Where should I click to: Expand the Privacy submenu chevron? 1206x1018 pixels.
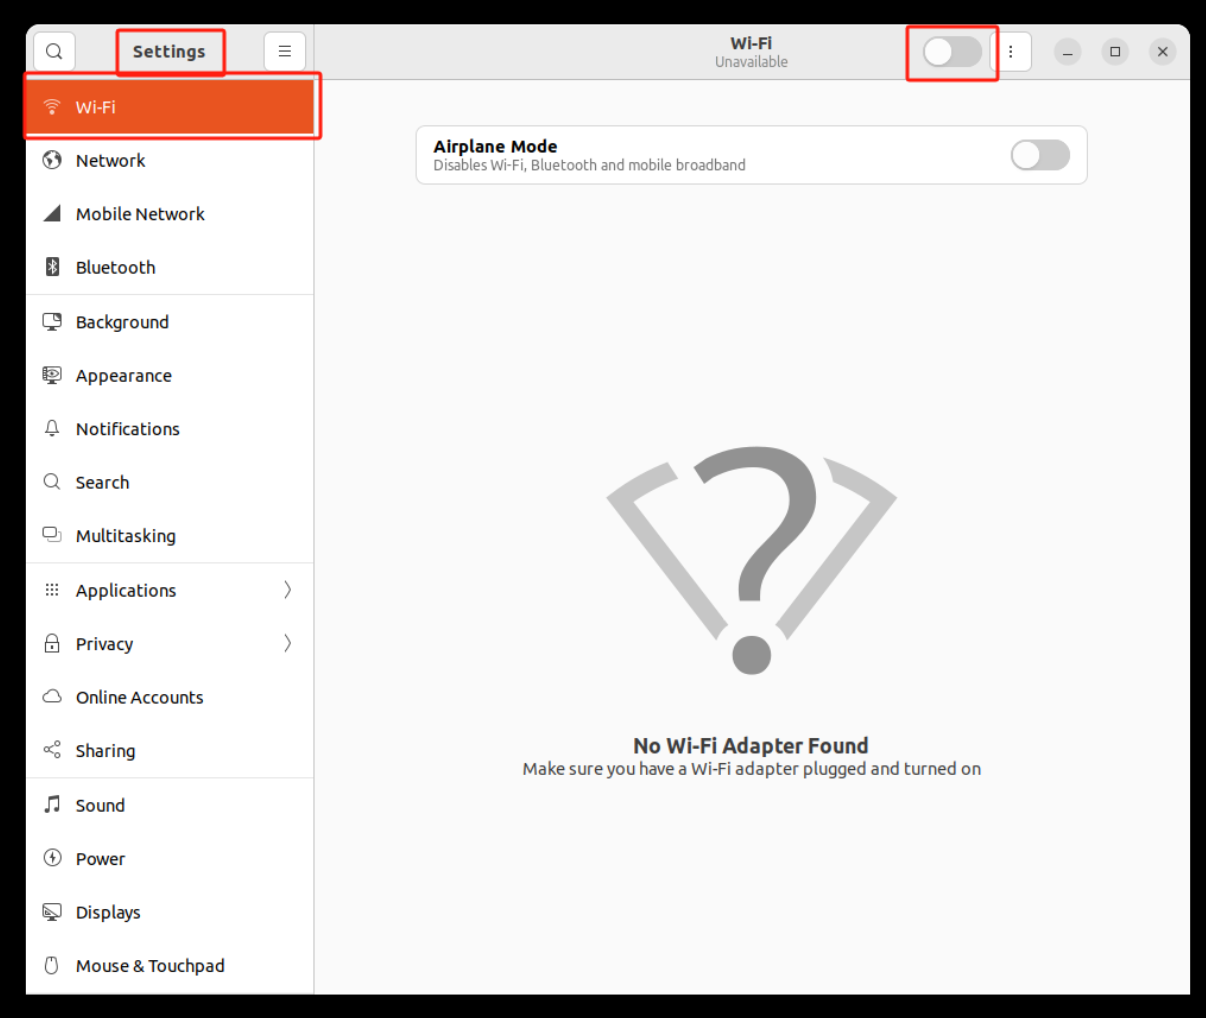point(287,643)
